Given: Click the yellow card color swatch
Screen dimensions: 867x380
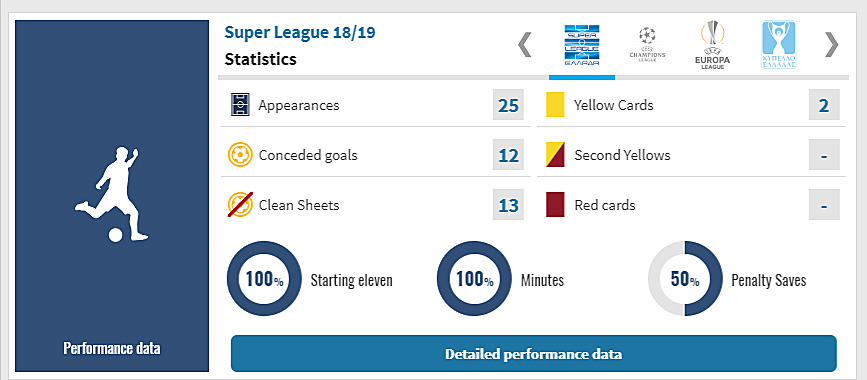Looking at the screenshot, I should 555,105.
